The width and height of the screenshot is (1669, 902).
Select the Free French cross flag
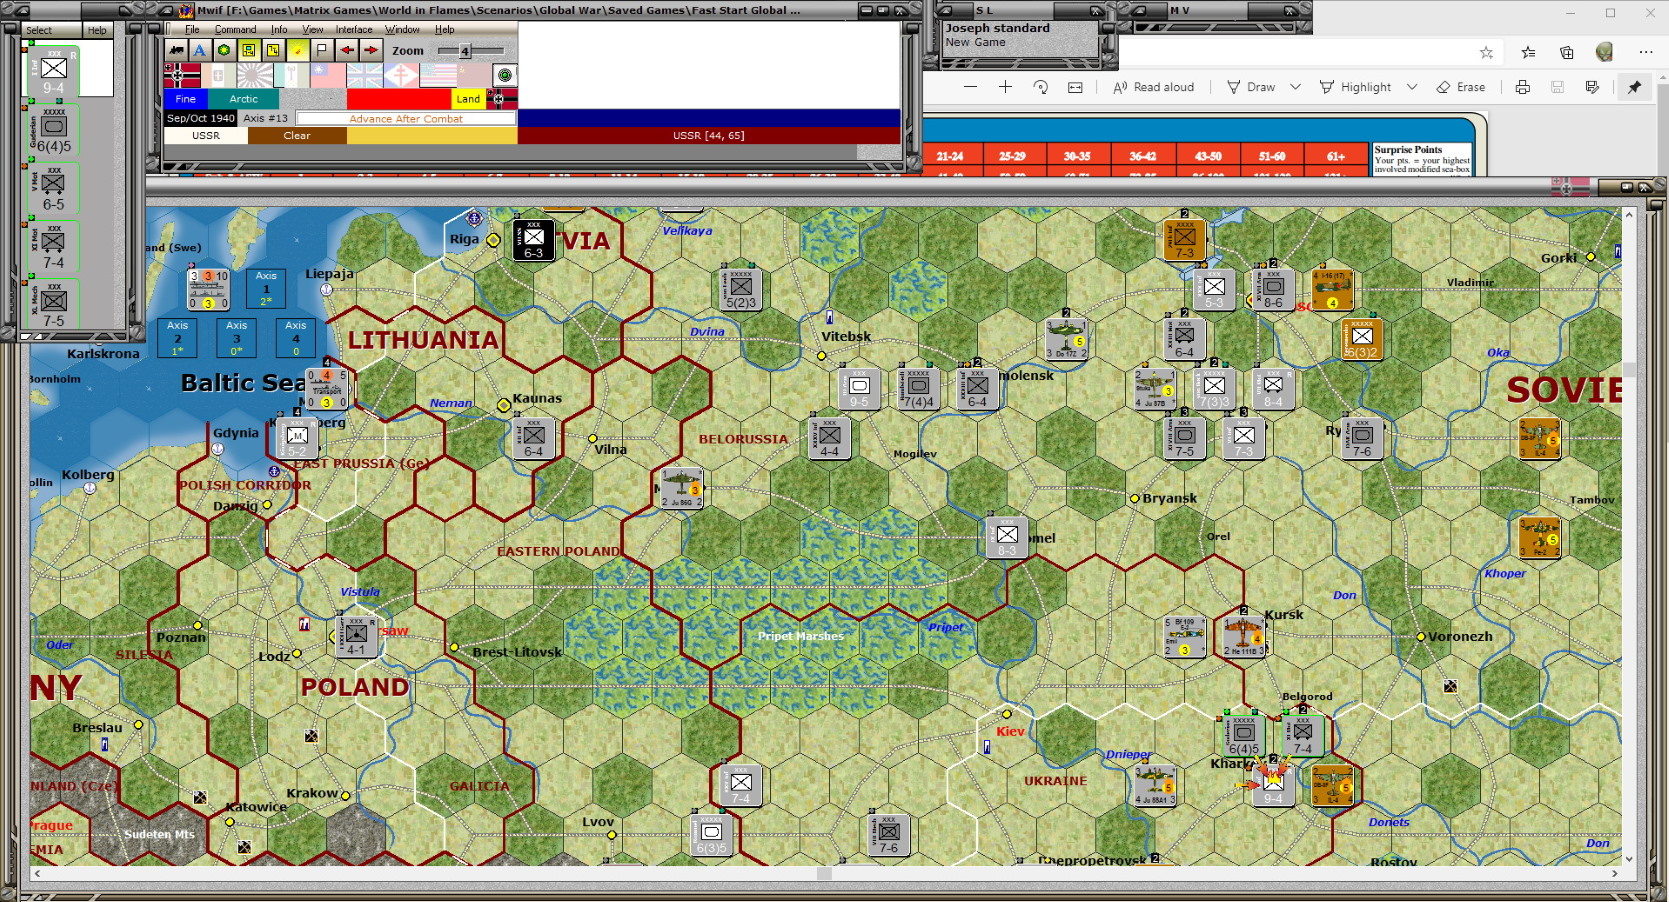coord(401,76)
